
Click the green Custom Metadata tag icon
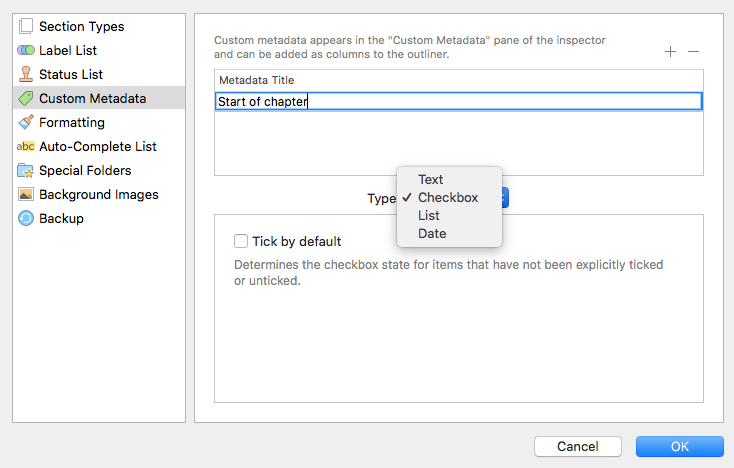(x=26, y=98)
